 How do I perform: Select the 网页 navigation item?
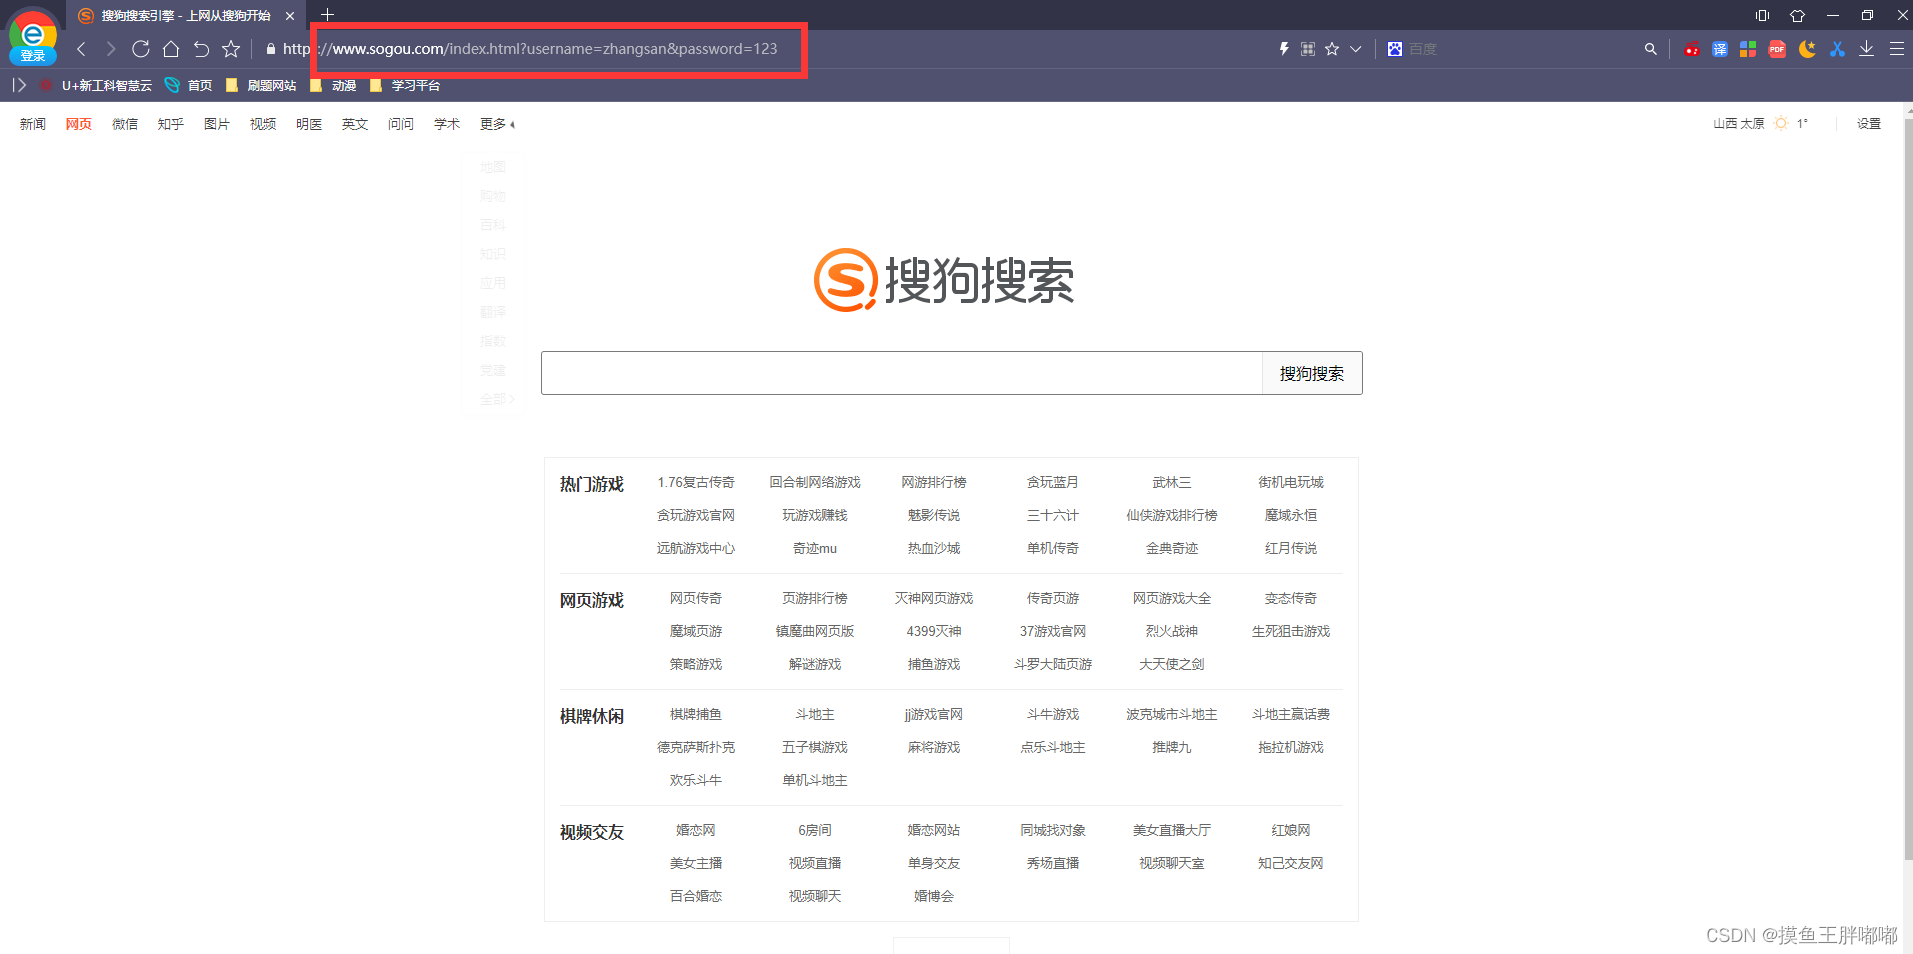coord(79,124)
